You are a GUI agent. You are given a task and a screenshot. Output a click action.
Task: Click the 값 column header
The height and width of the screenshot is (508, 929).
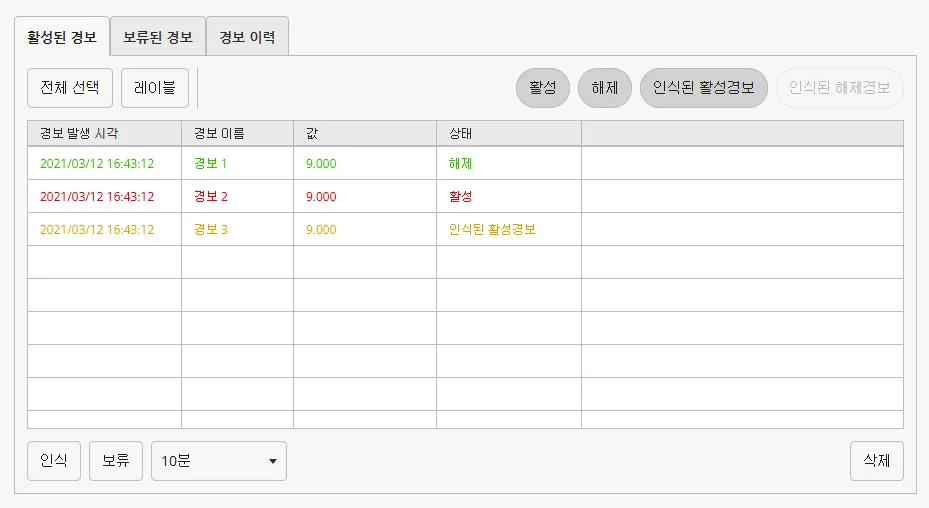[364, 133]
